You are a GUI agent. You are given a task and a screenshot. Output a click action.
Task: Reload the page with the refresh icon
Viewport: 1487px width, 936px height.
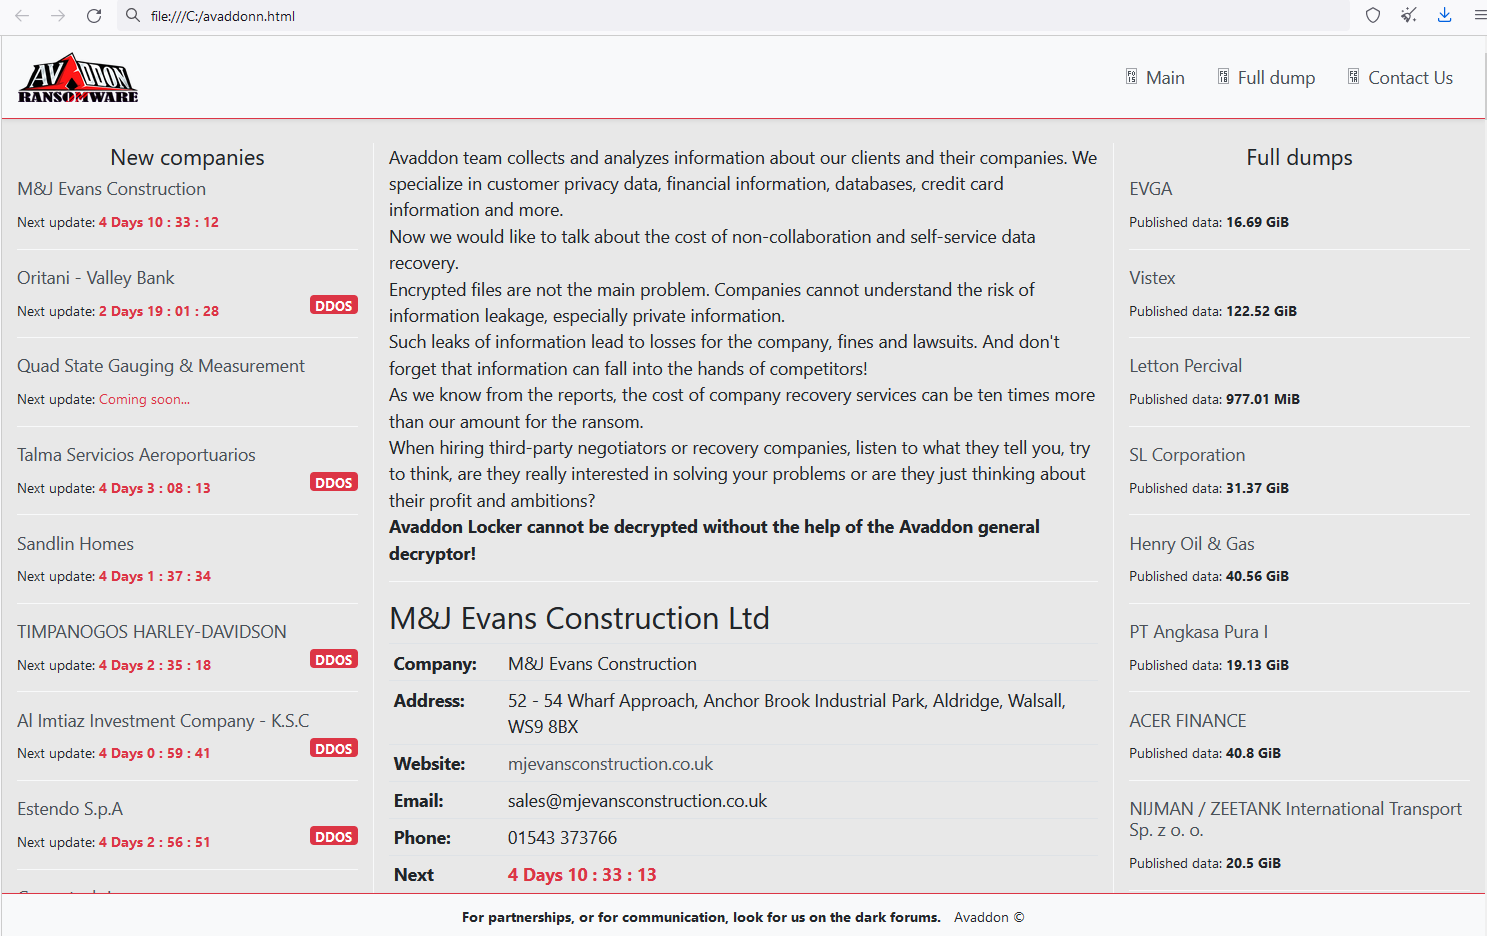tap(94, 16)
